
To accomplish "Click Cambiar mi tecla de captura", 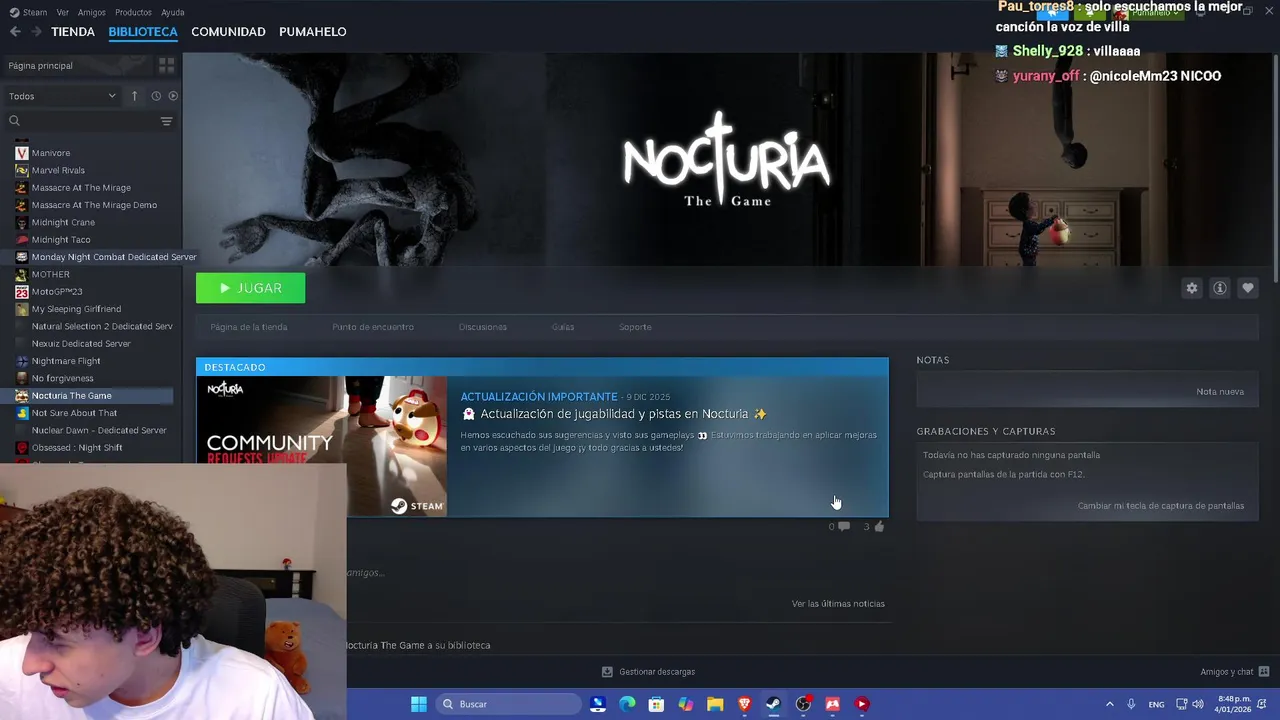I will point(1161,506).
